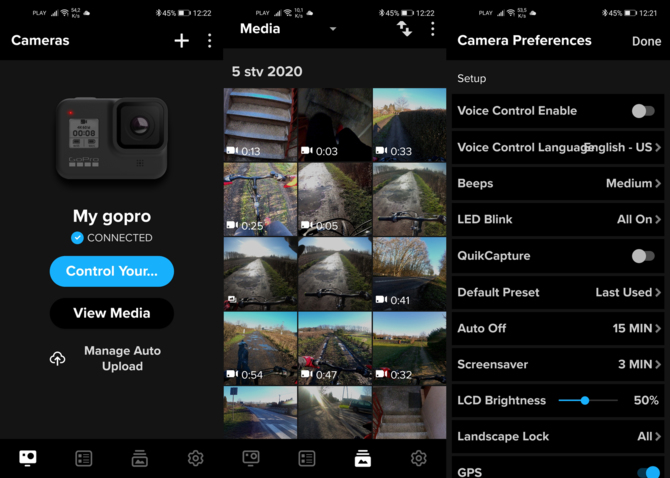Open the 0:33 hedge path video
This screenshot has height=478, width=670.
409,125
